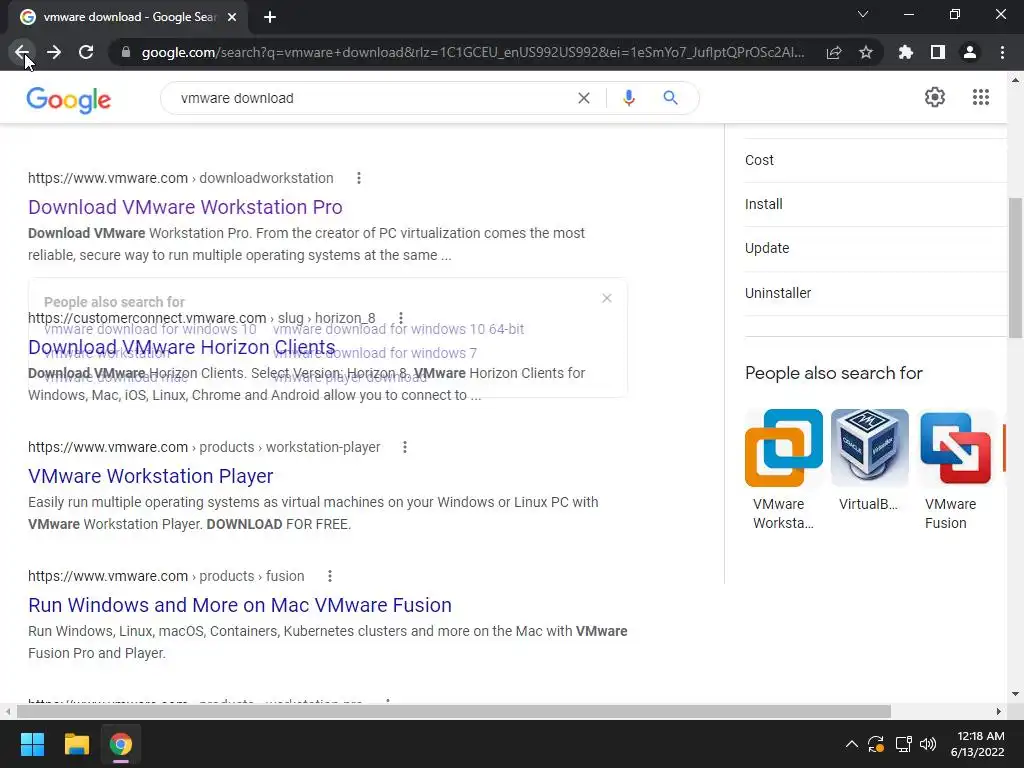Open the clock and date panel
The image size is (1024, 768).
[x=977, y=744]
